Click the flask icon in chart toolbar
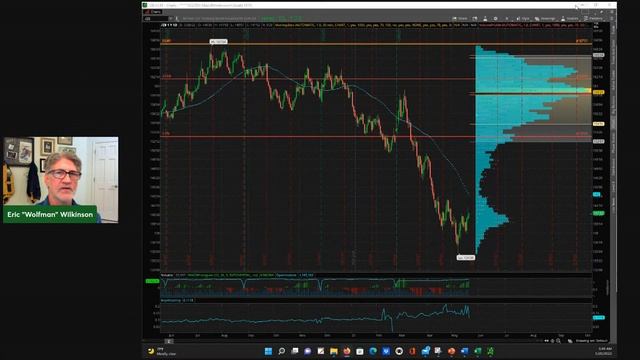 (485, 19)
